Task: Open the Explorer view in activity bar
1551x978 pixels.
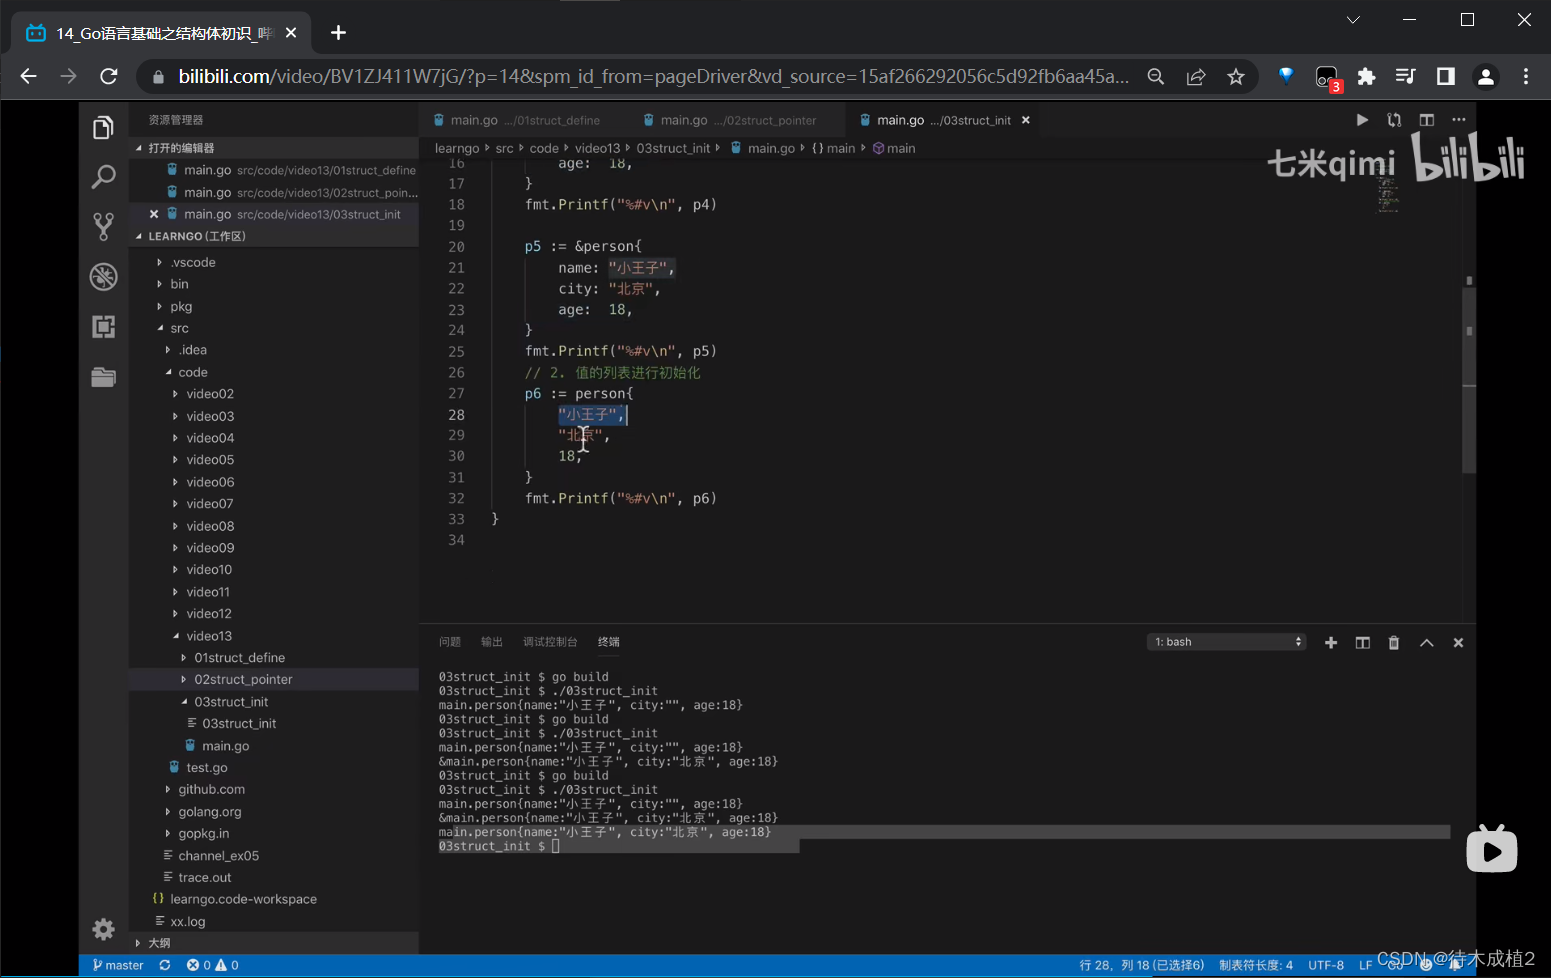Action: pos(103,128)
